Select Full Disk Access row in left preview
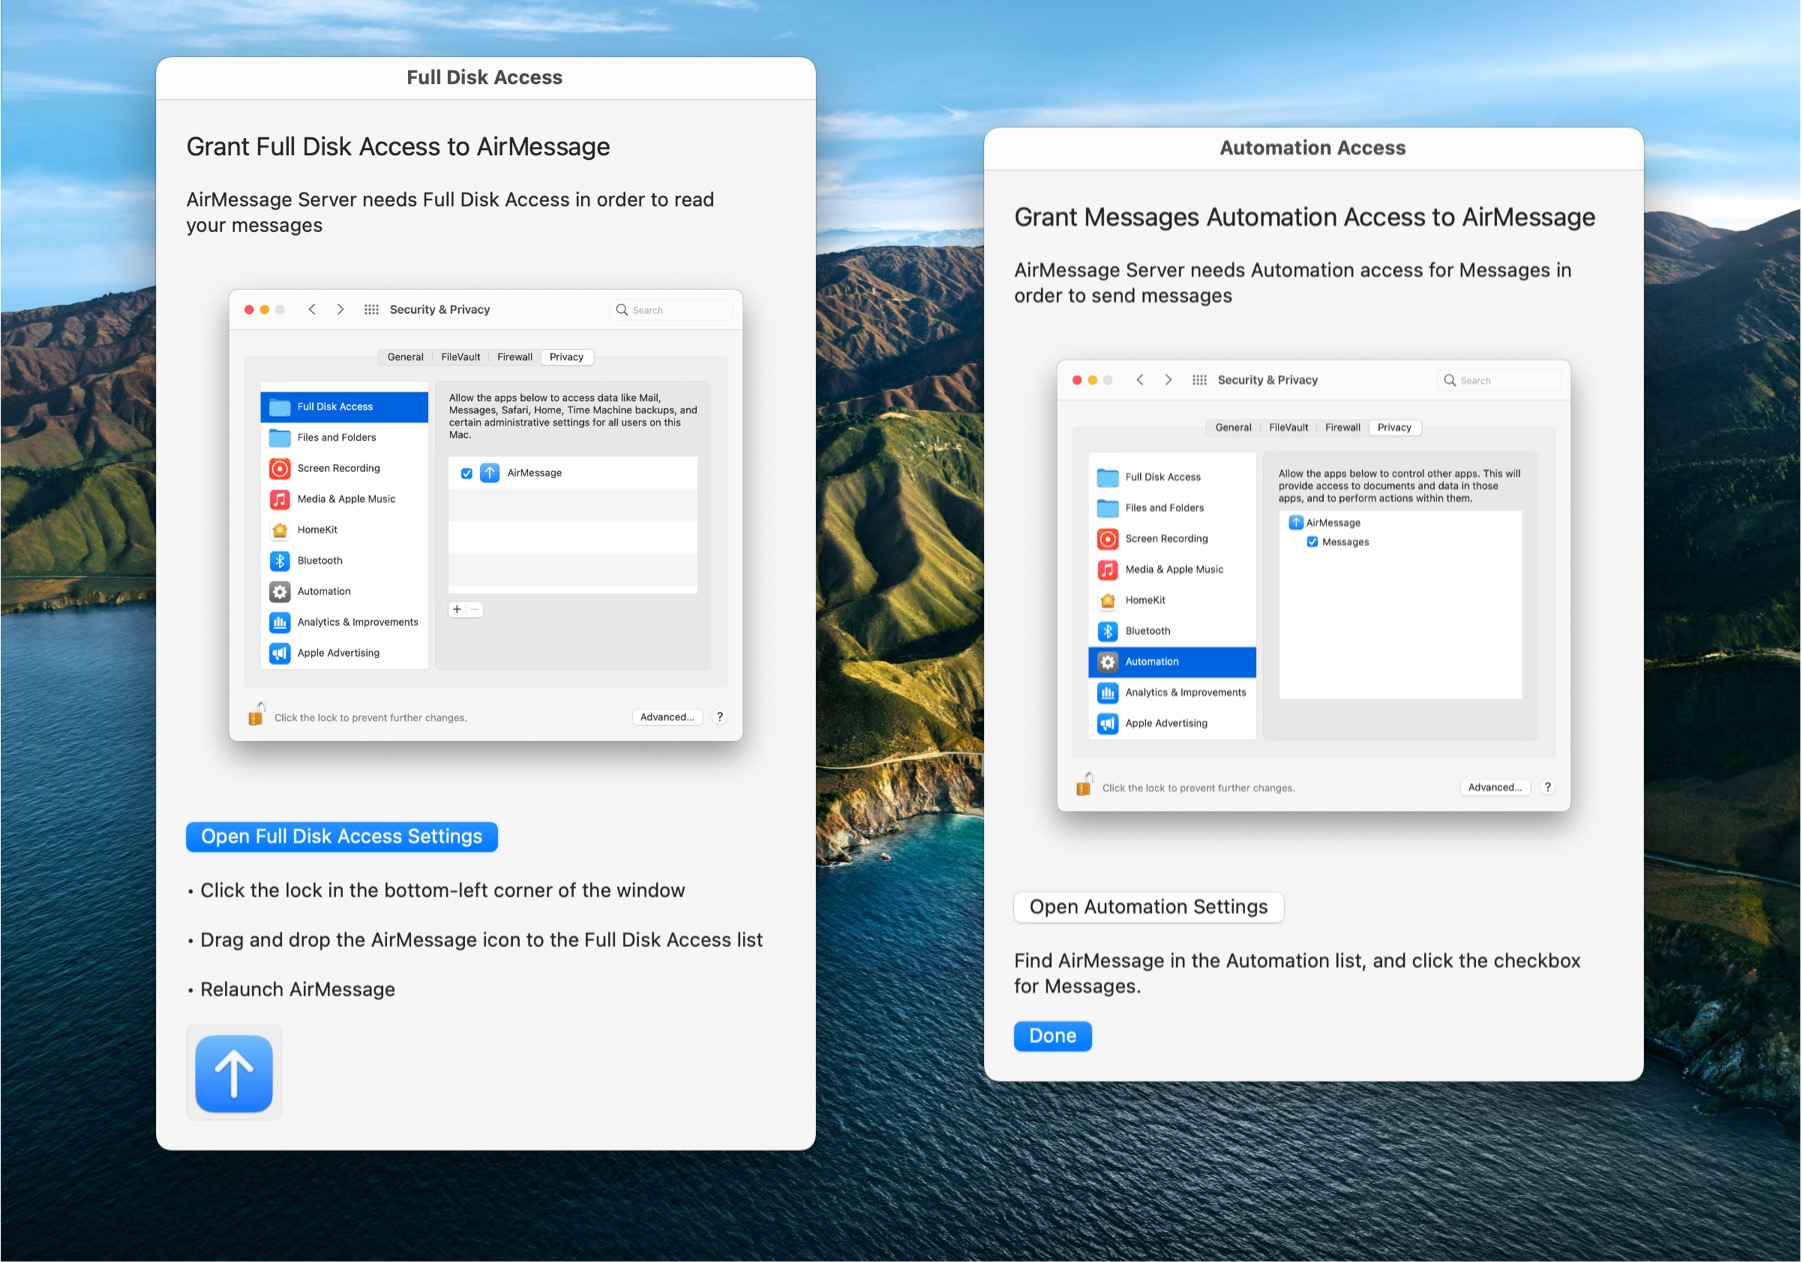Viewport: 1802px width, 1262px height. pyautogui.click(x=344, y=407)
